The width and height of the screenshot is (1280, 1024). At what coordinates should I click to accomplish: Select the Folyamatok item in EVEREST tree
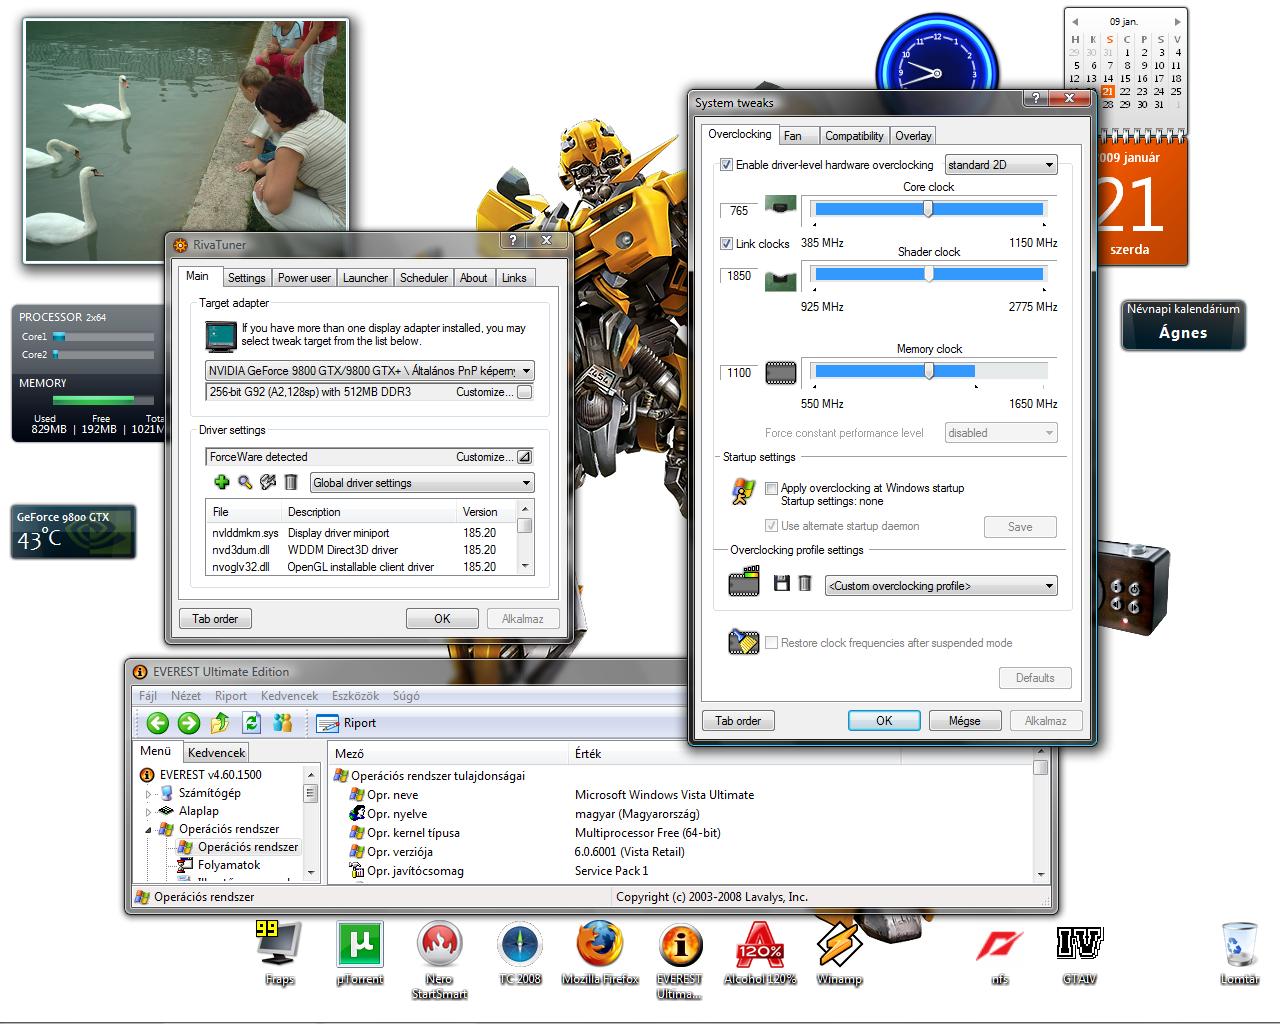click(228, 865)
